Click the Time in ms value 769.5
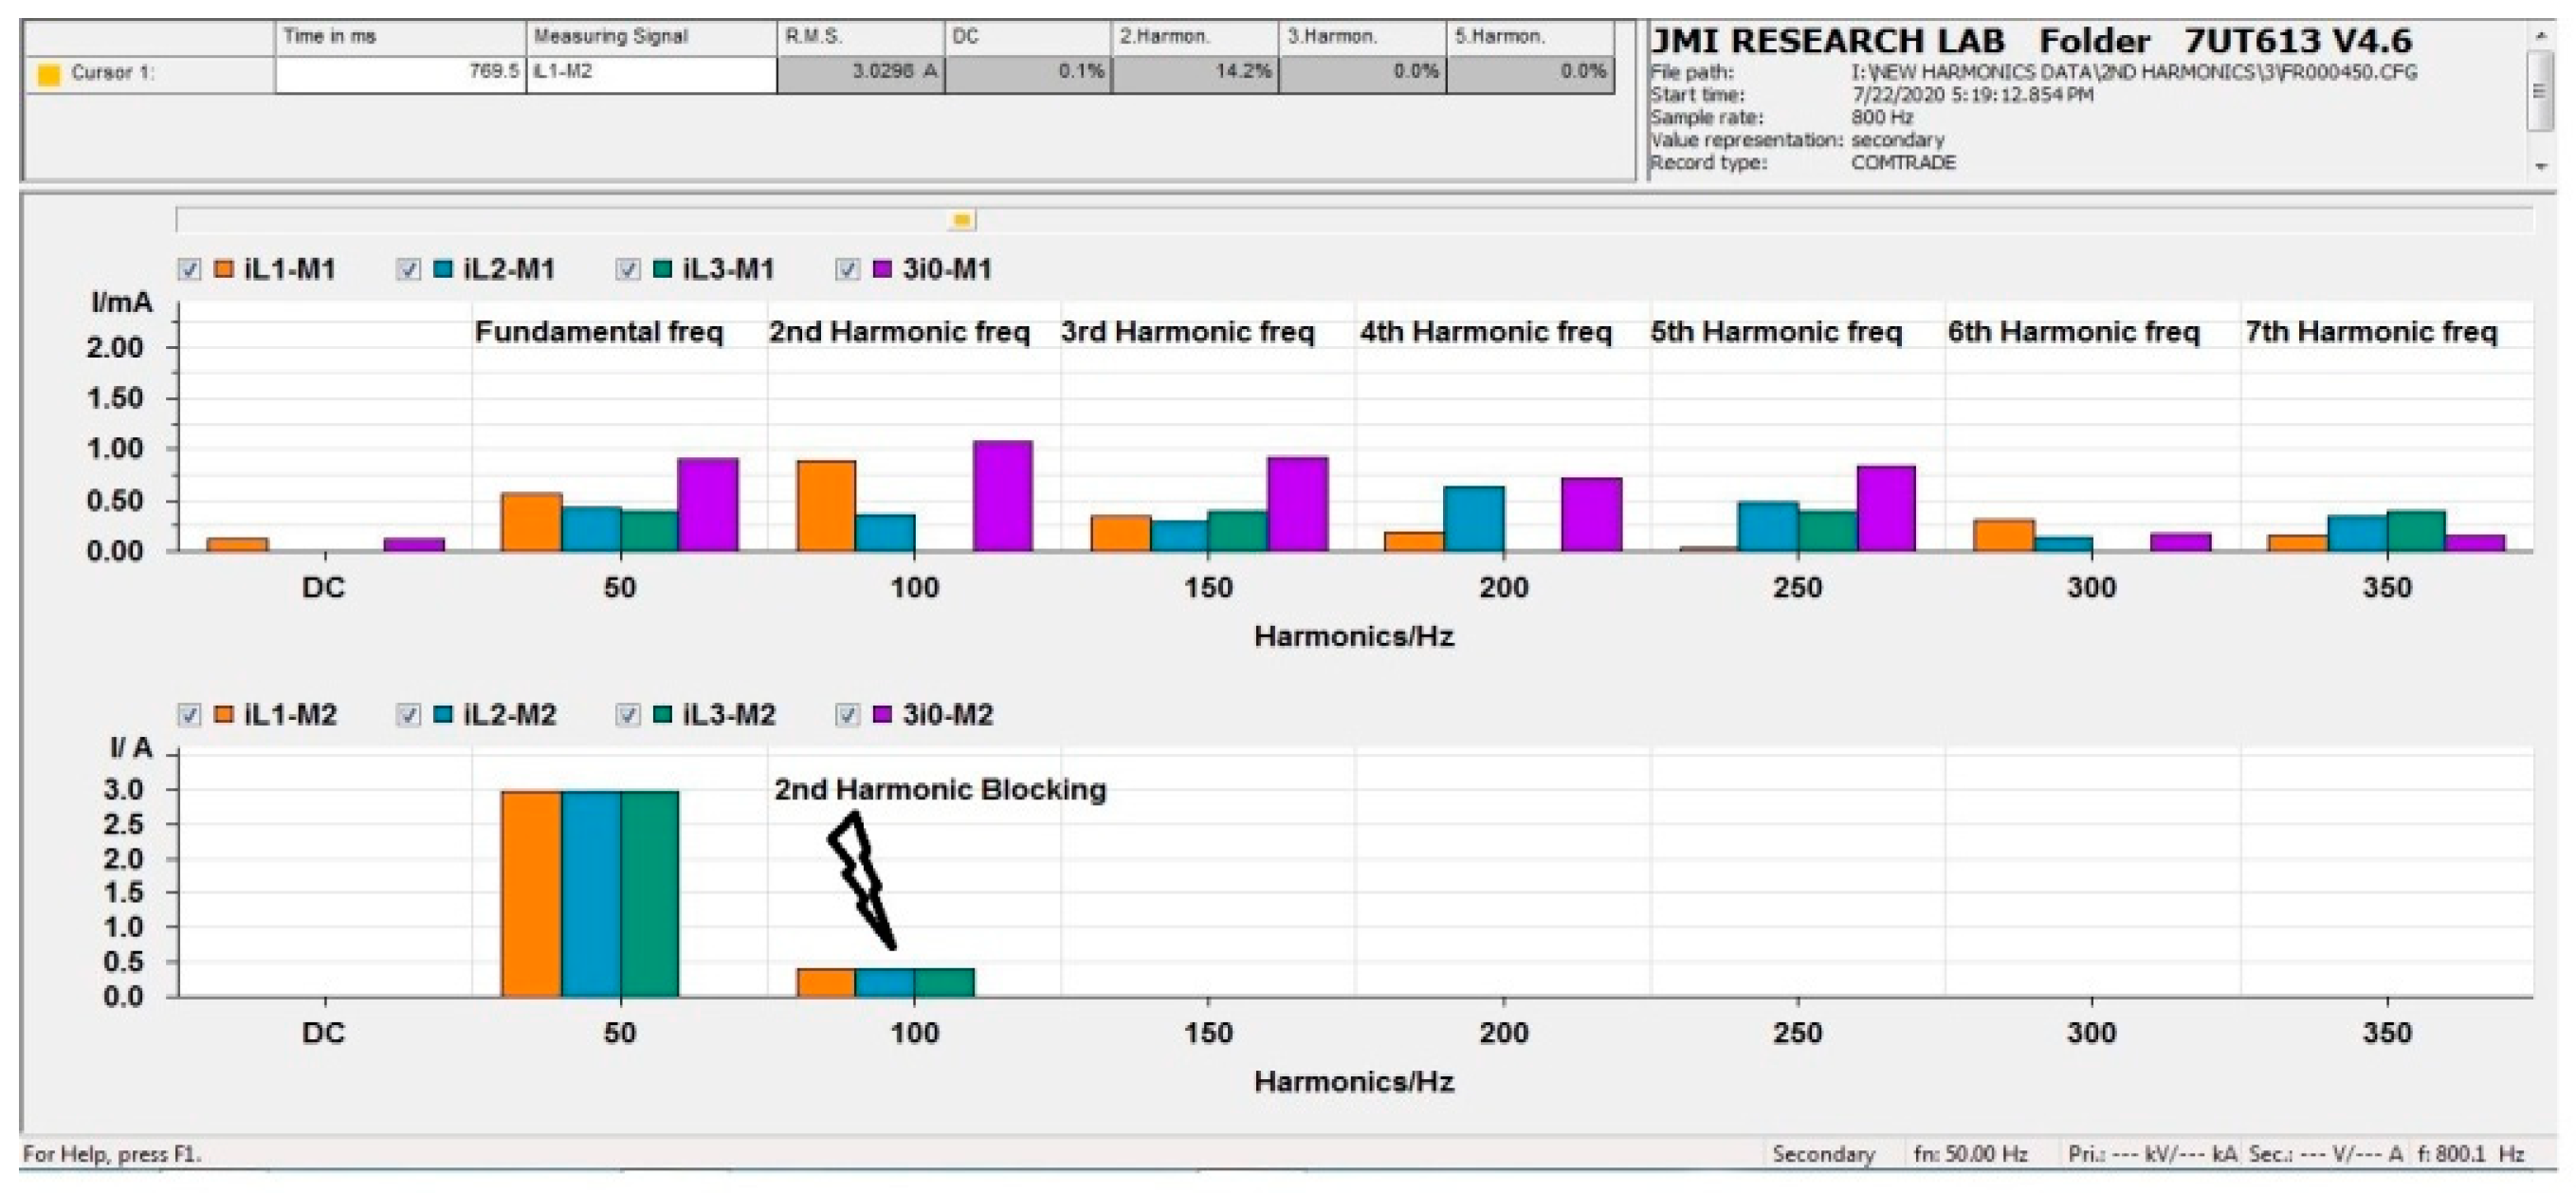 (x=400, y=74)
